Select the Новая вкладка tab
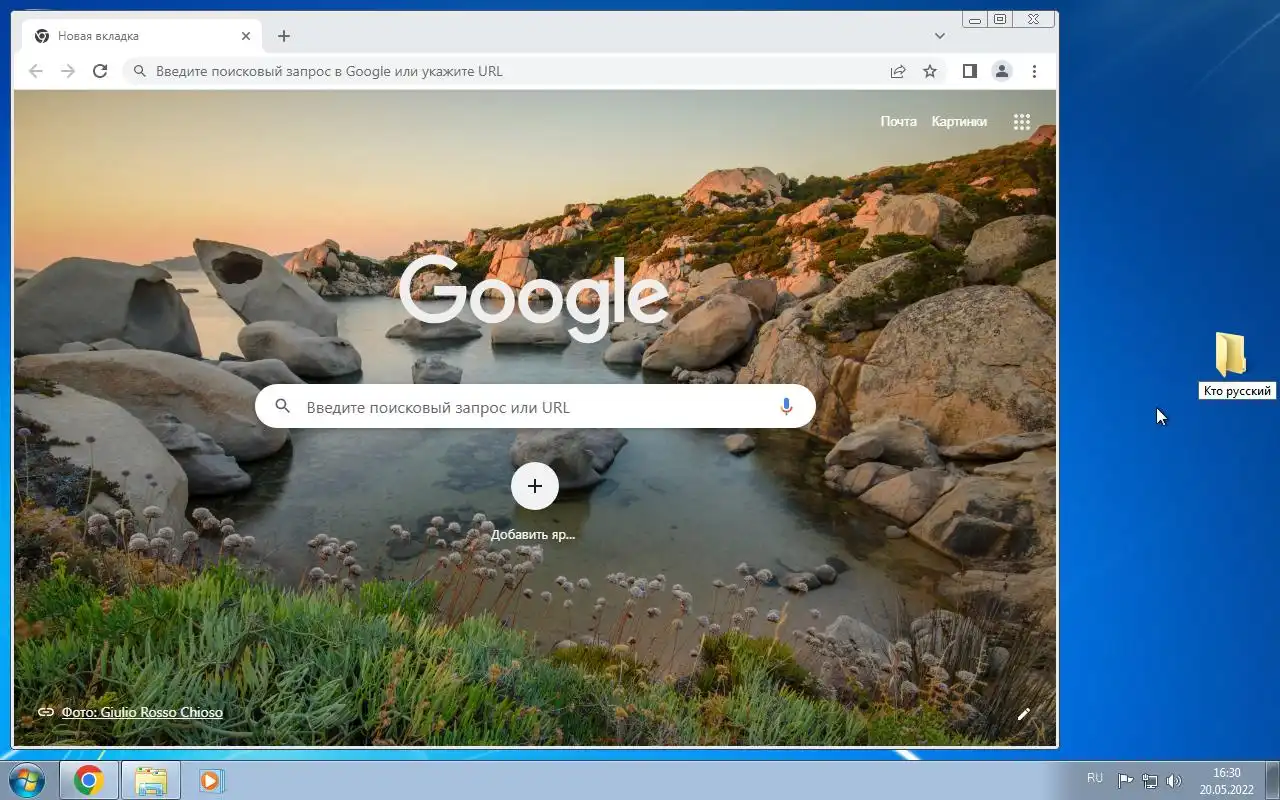The width and height of the screenshot is (1280, 800). pyautogui.click(x=141, y=36)
